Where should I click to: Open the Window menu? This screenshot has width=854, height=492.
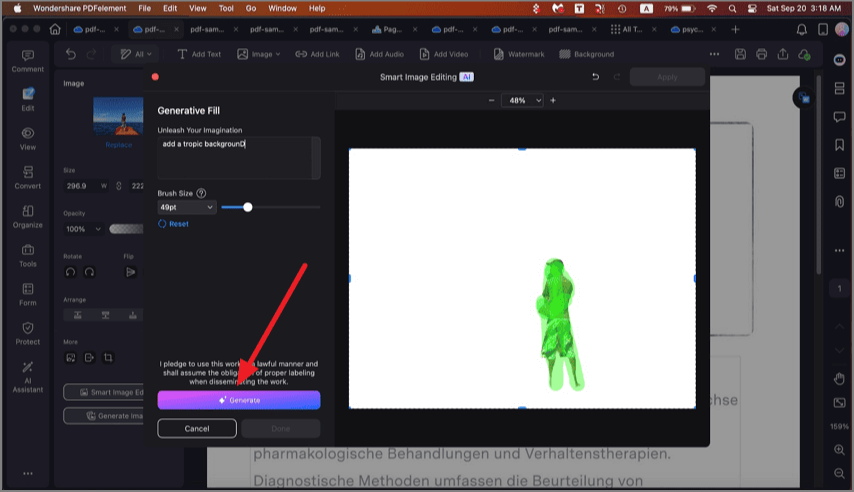(282, 8)
